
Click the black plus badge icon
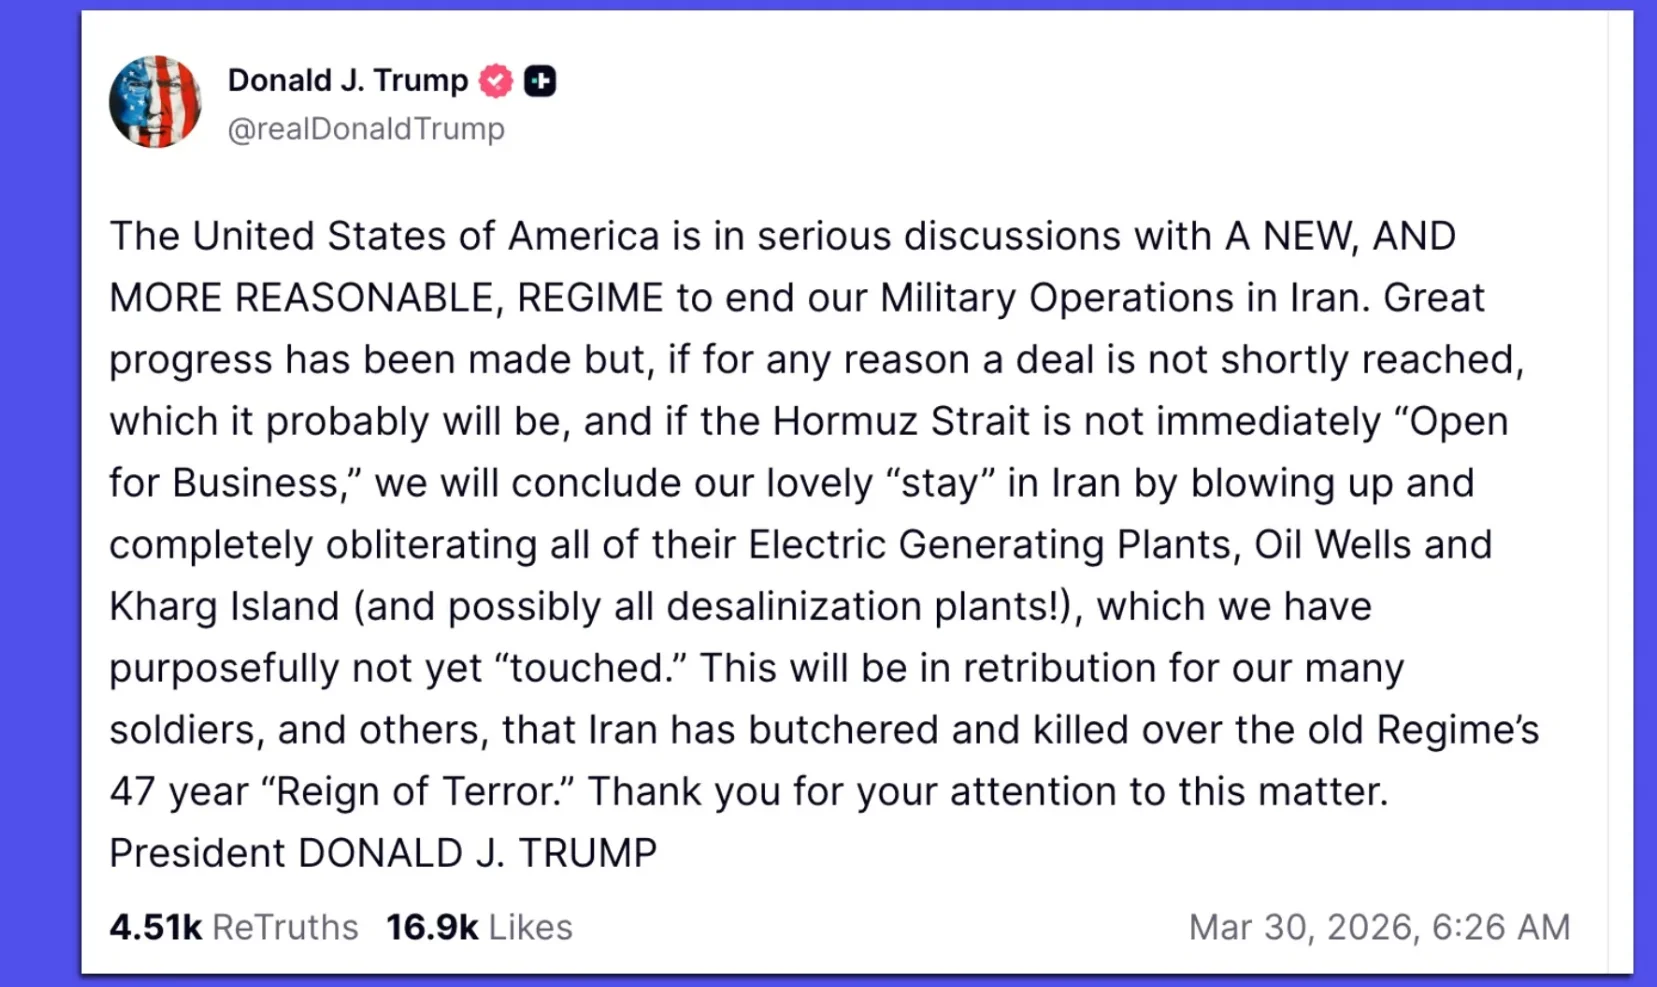[540, 81]
